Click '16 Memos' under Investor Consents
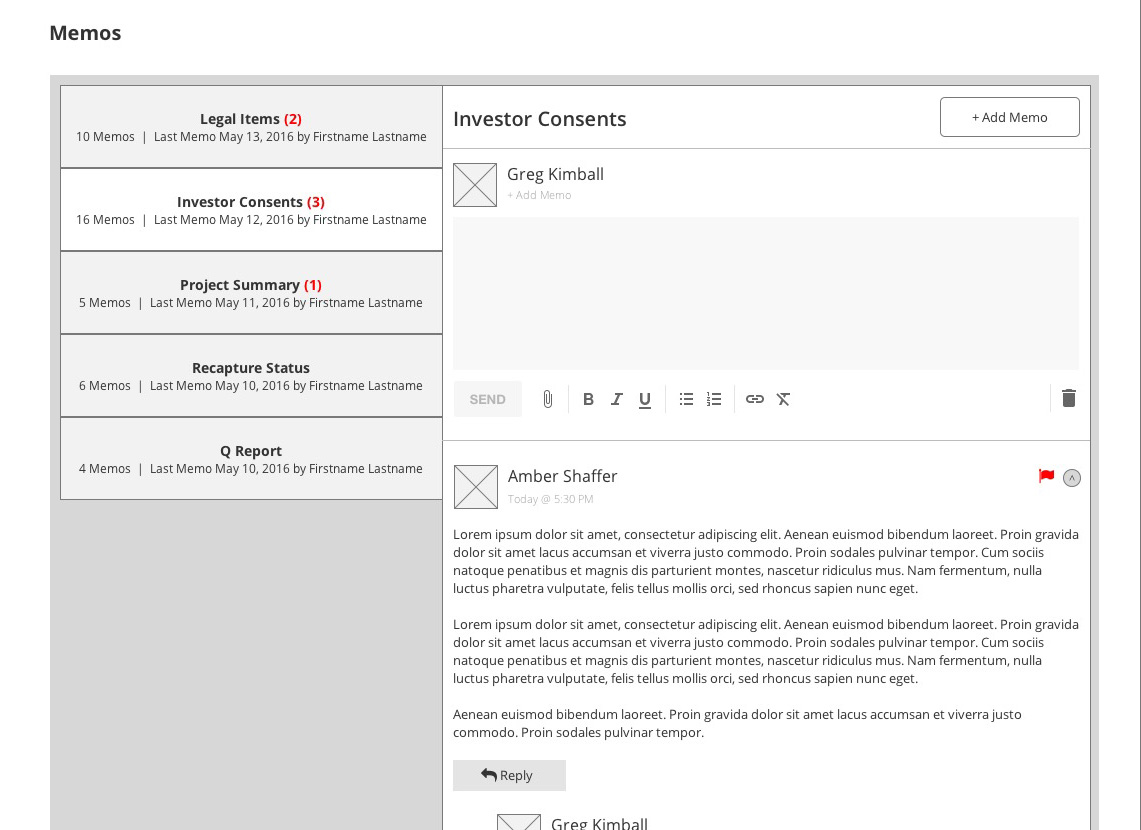1141x830 pixels. (106, 220)
